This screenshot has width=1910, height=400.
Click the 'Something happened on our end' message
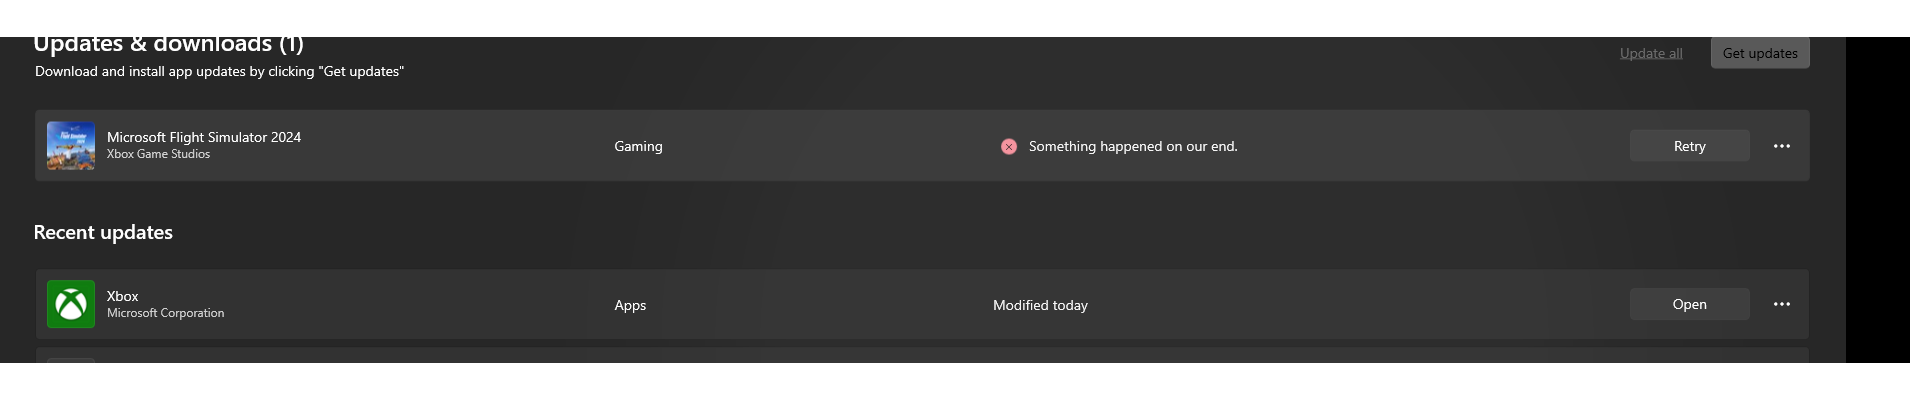click(1132, 146)
